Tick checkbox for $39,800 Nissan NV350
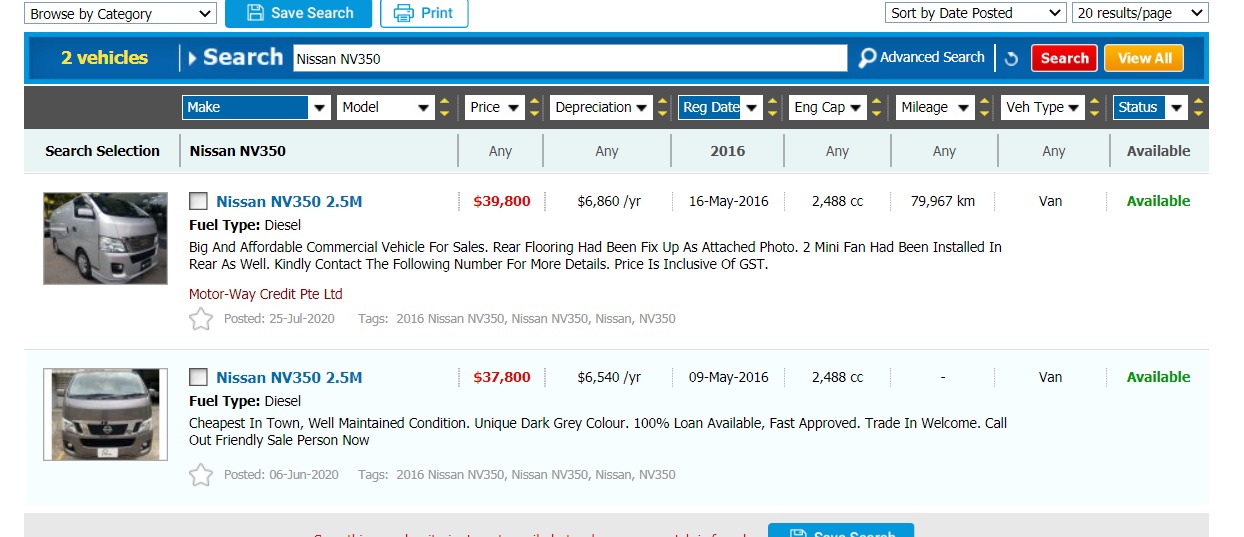The image size is (1244, 537). pos(199,201)
